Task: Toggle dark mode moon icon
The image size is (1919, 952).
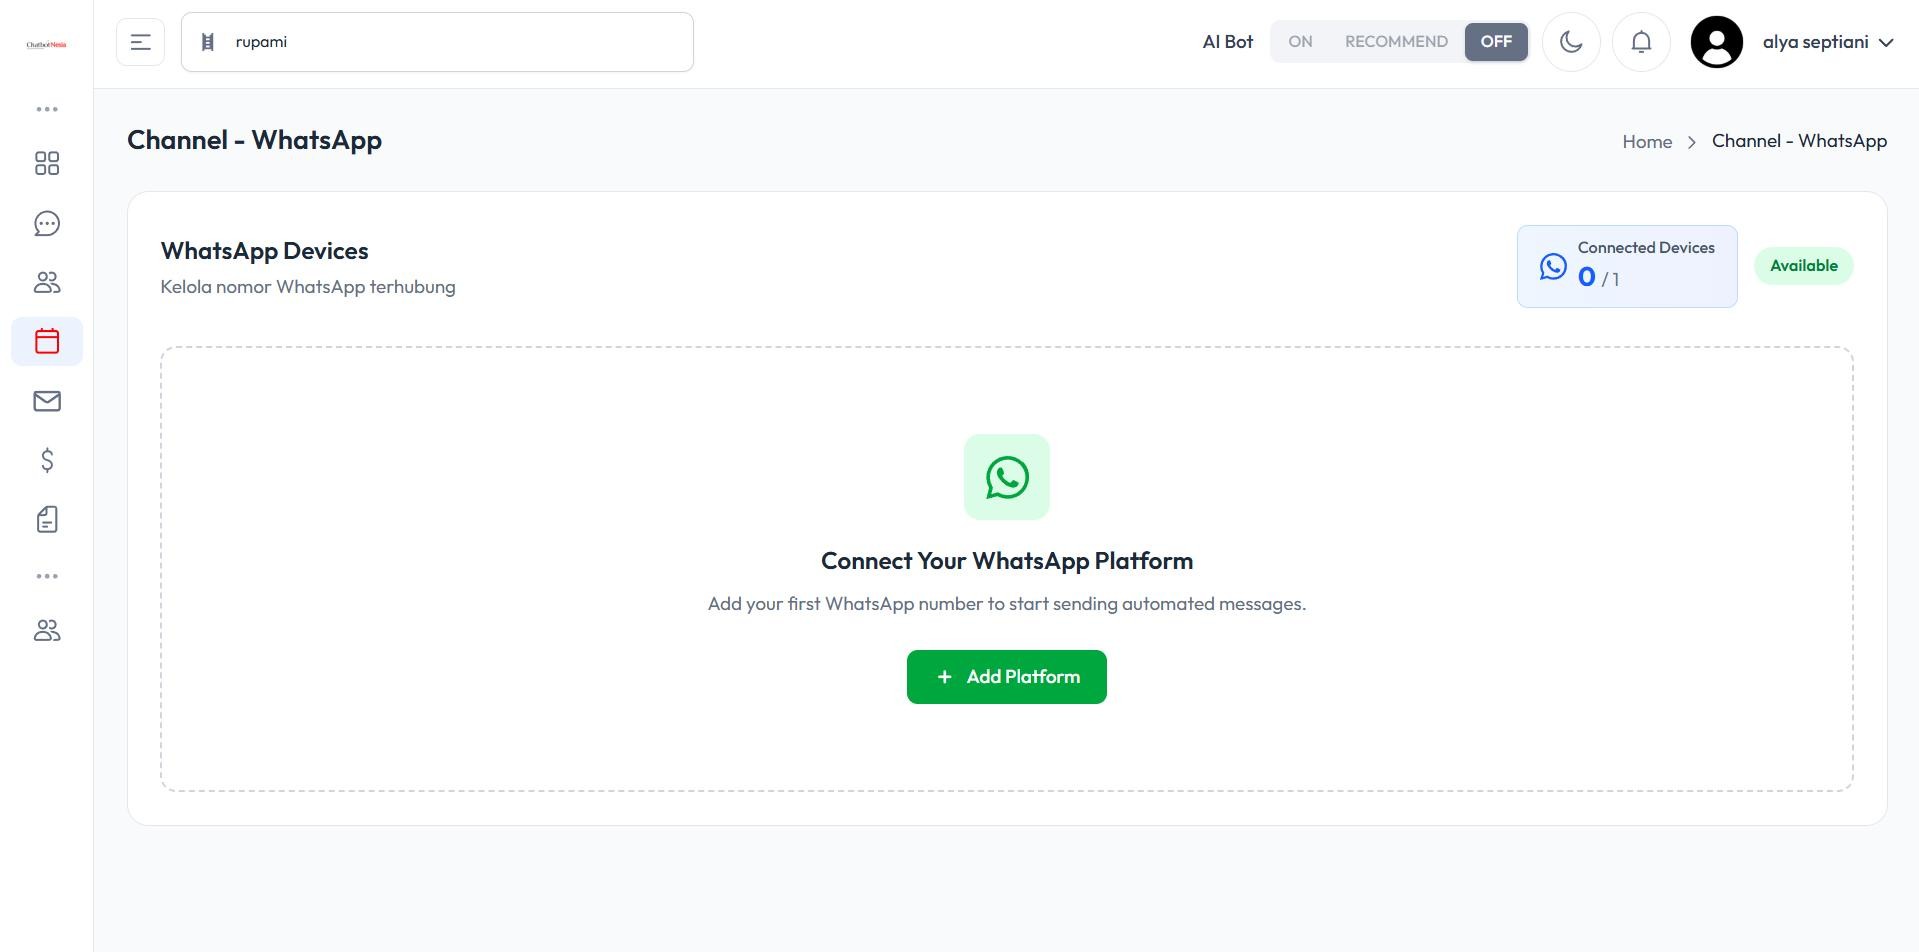Action: (x=1571, y=42)
